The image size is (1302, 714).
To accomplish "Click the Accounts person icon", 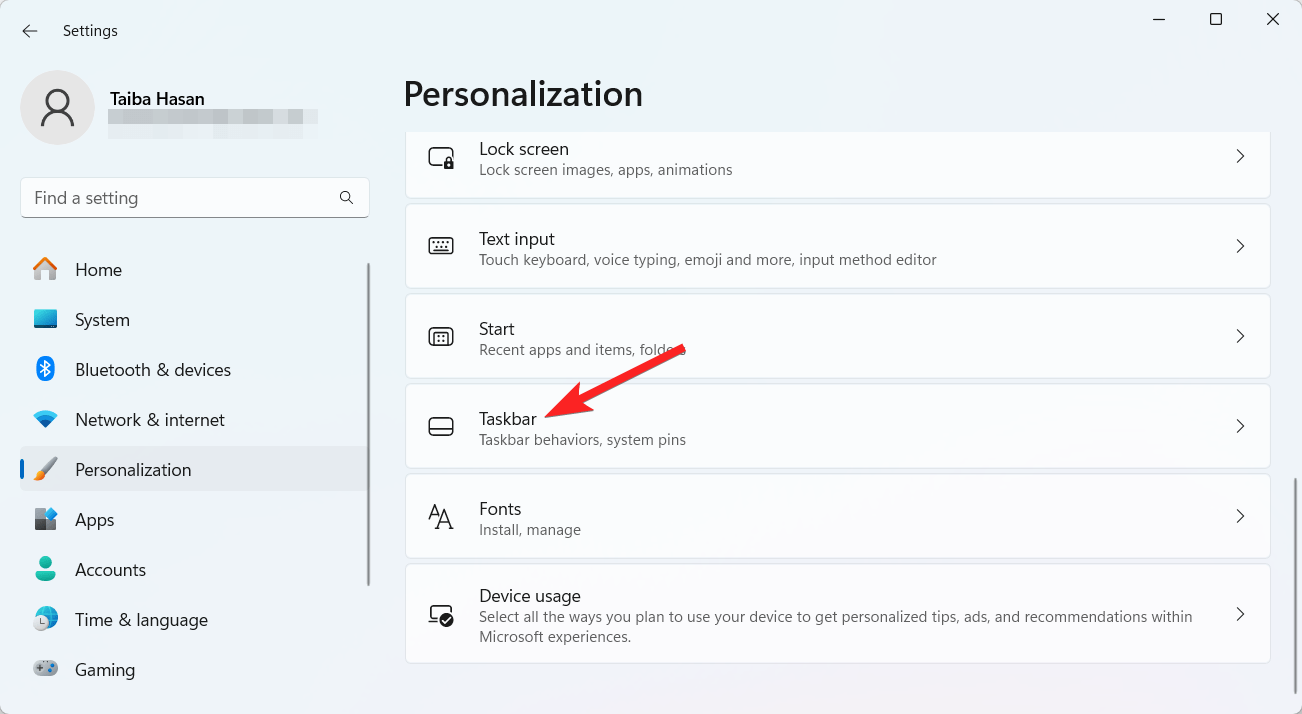I will (45, 570).
